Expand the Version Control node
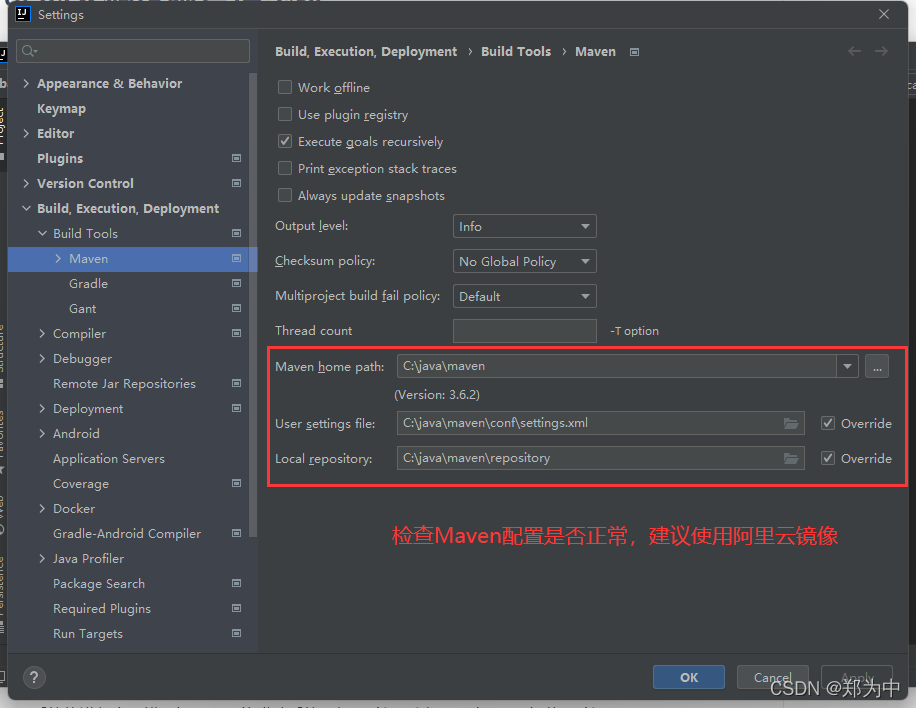Screen dimensions: 916x708 tap(26, 183)
